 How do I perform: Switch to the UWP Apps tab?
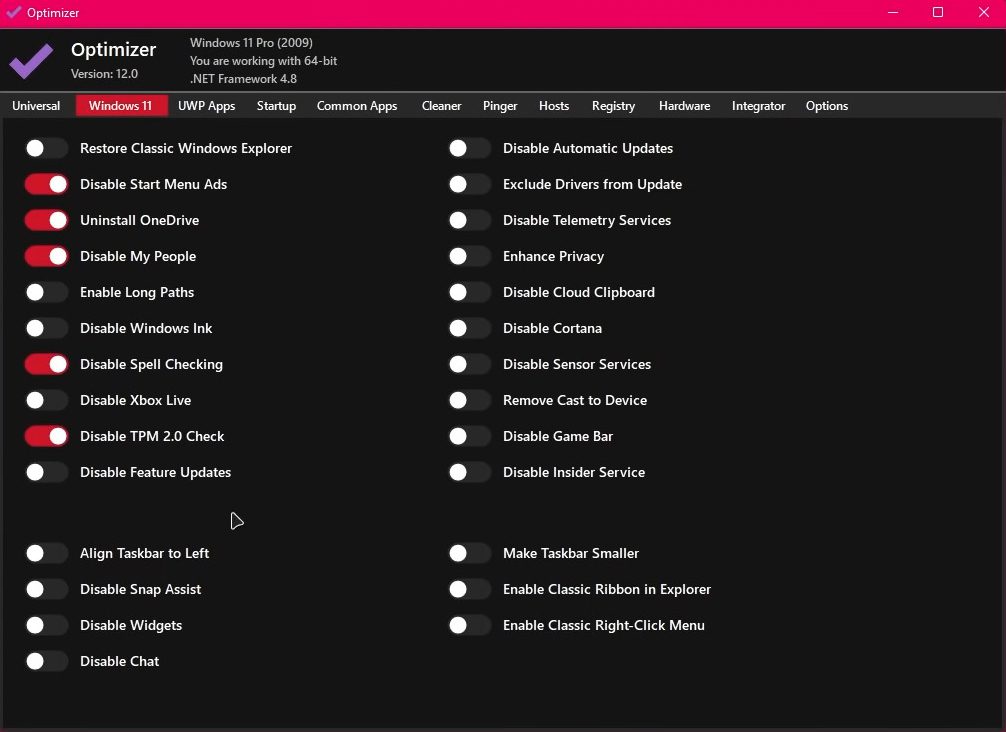coord(207,106)
